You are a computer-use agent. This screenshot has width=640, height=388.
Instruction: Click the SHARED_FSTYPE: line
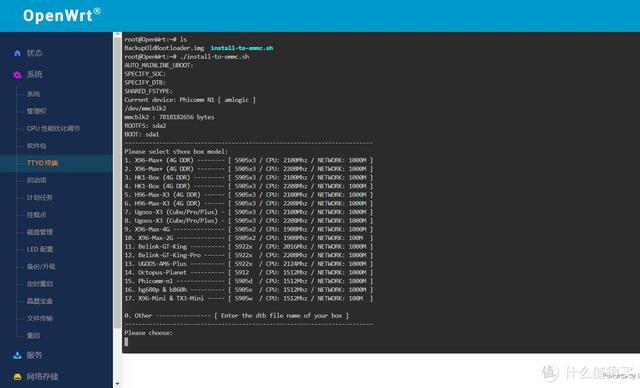pyautogui.click(x=149, y=91)
